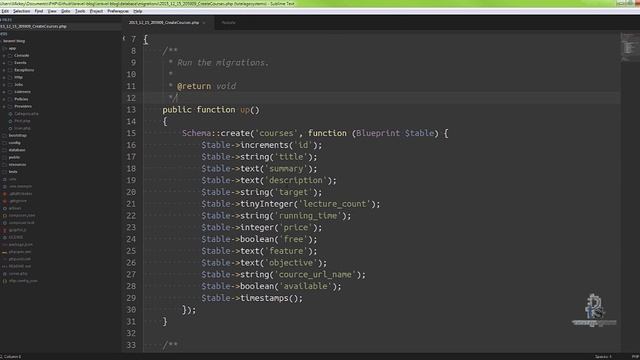Select CreateCourses.php under open files in sidebar

tap(33, 27)
